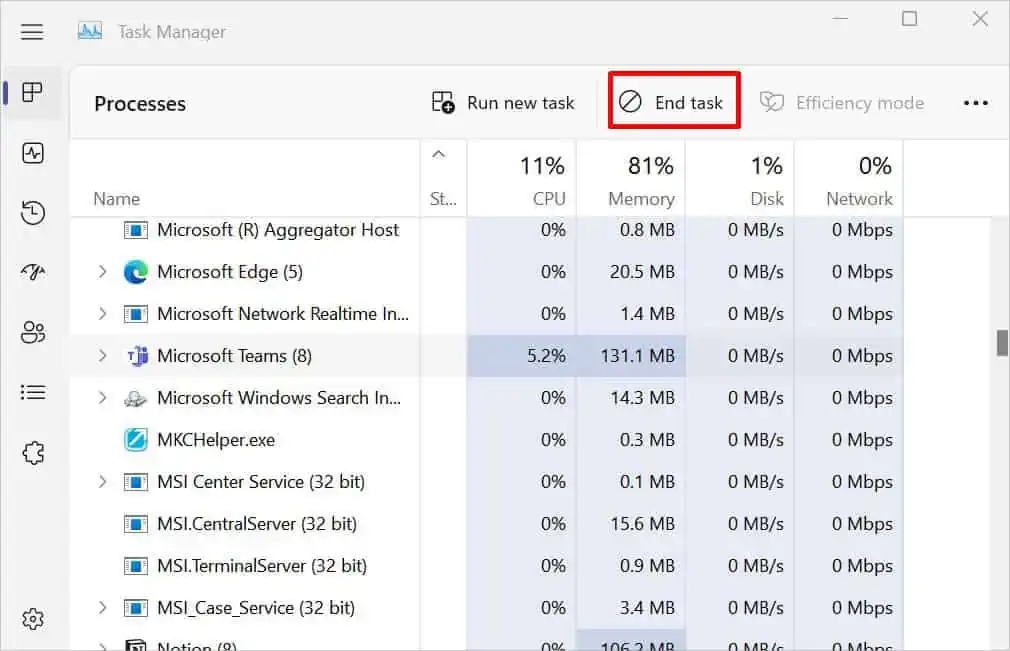Select the MKCHelper.exe row name
Image resolution: width=1010 pixels, height=651 pixels.
[216, 440]
